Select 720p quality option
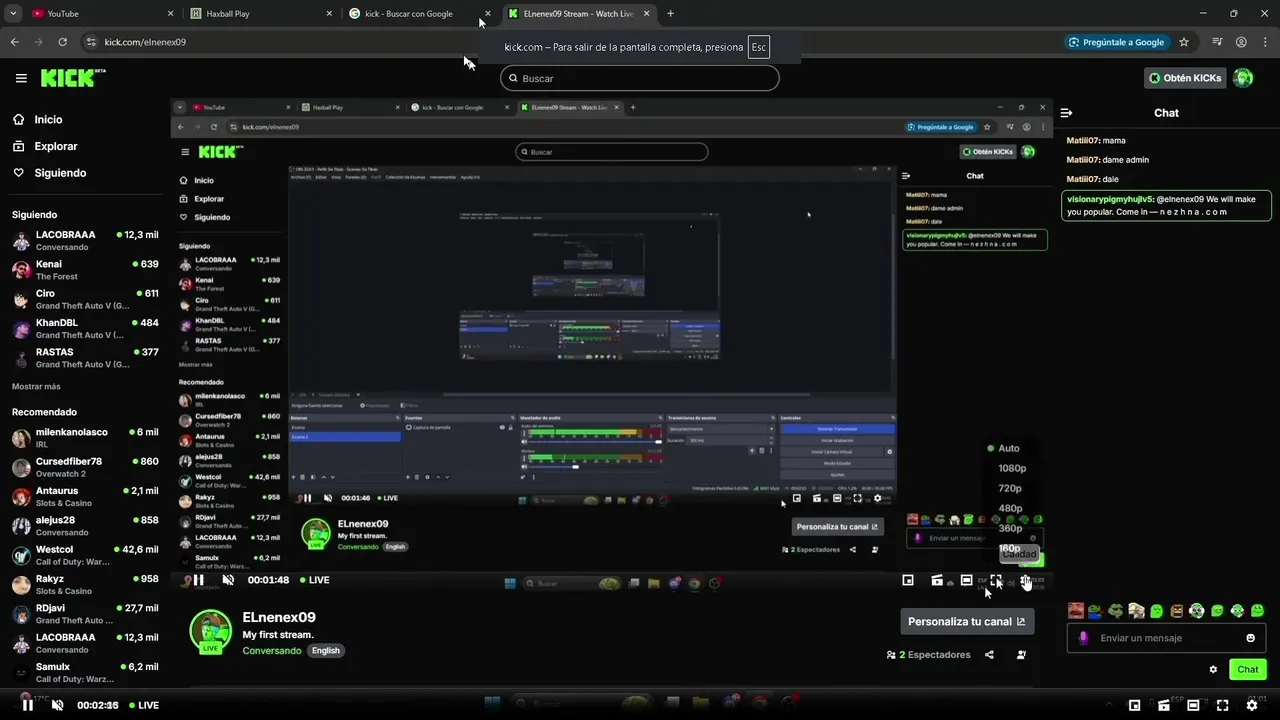The width and height of the screenshot is (1280, 720). [x=1010, y=488]
